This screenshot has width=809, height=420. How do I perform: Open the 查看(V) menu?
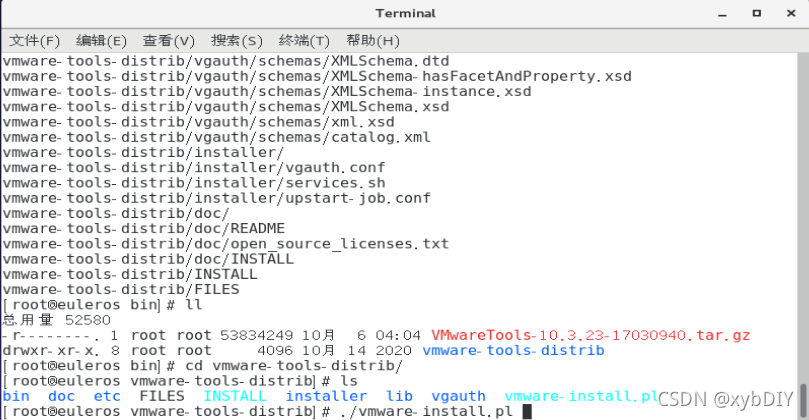coord(169,41)
